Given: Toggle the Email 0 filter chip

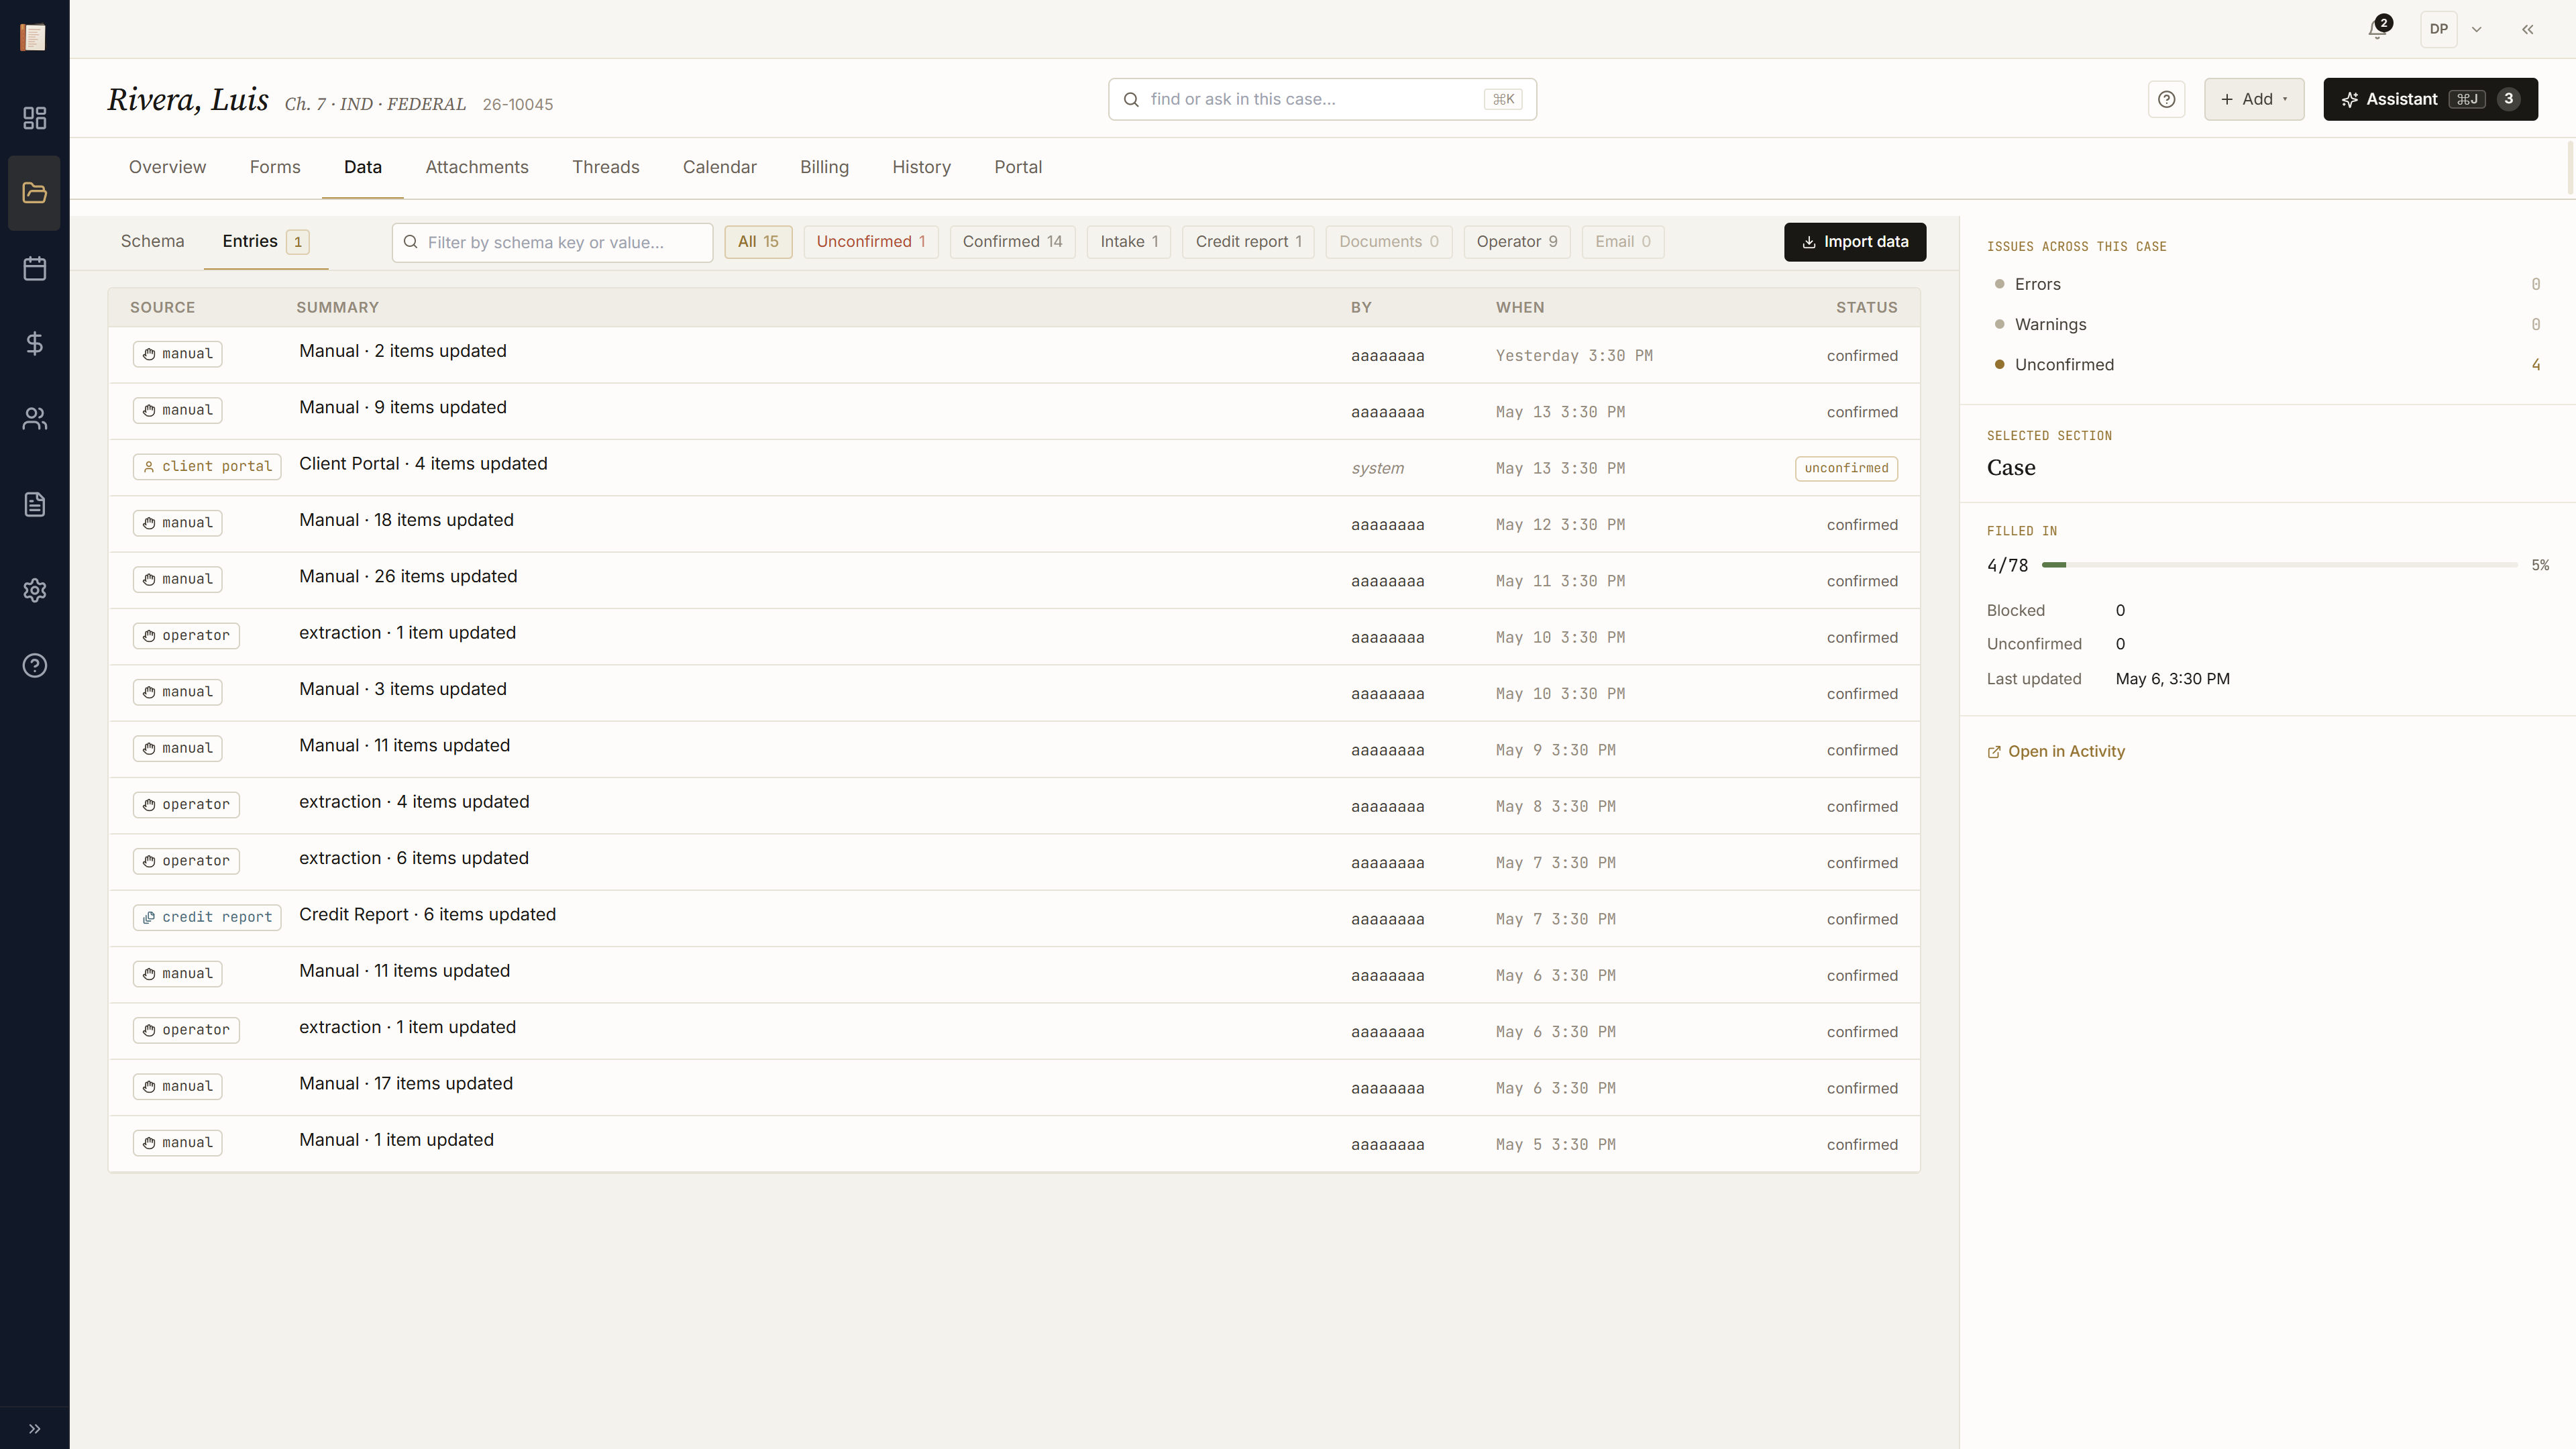Looking at the screenshot, I should (x=1622, y=241).
